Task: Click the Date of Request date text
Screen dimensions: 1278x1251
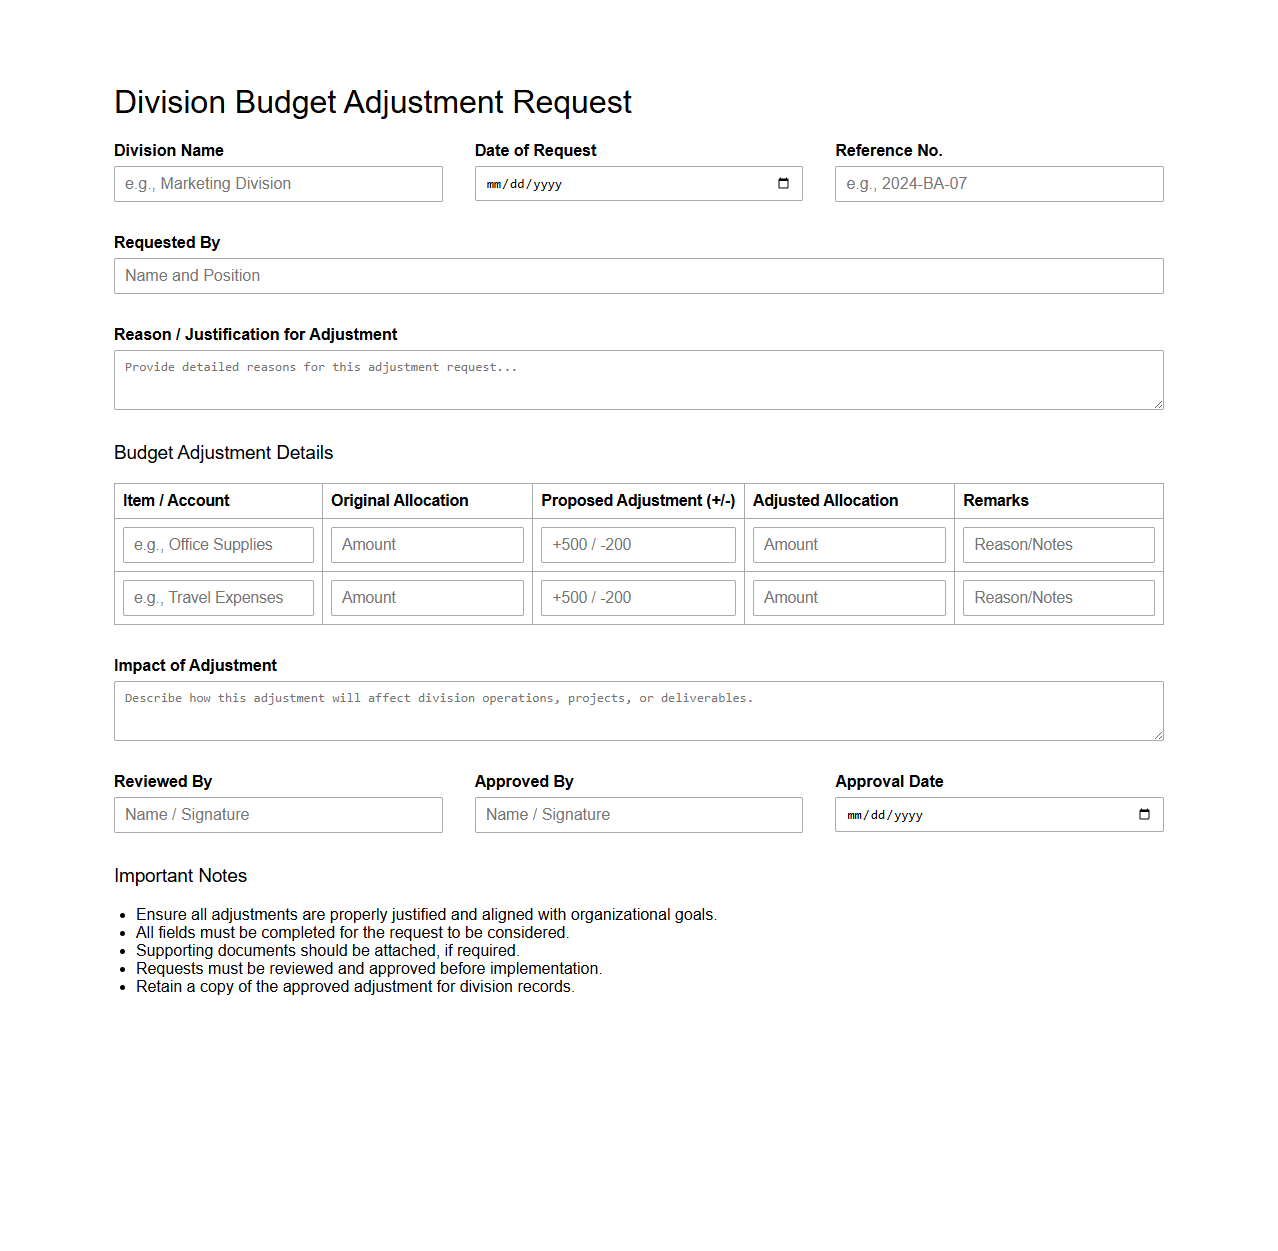Action: (x=525, y=185)
